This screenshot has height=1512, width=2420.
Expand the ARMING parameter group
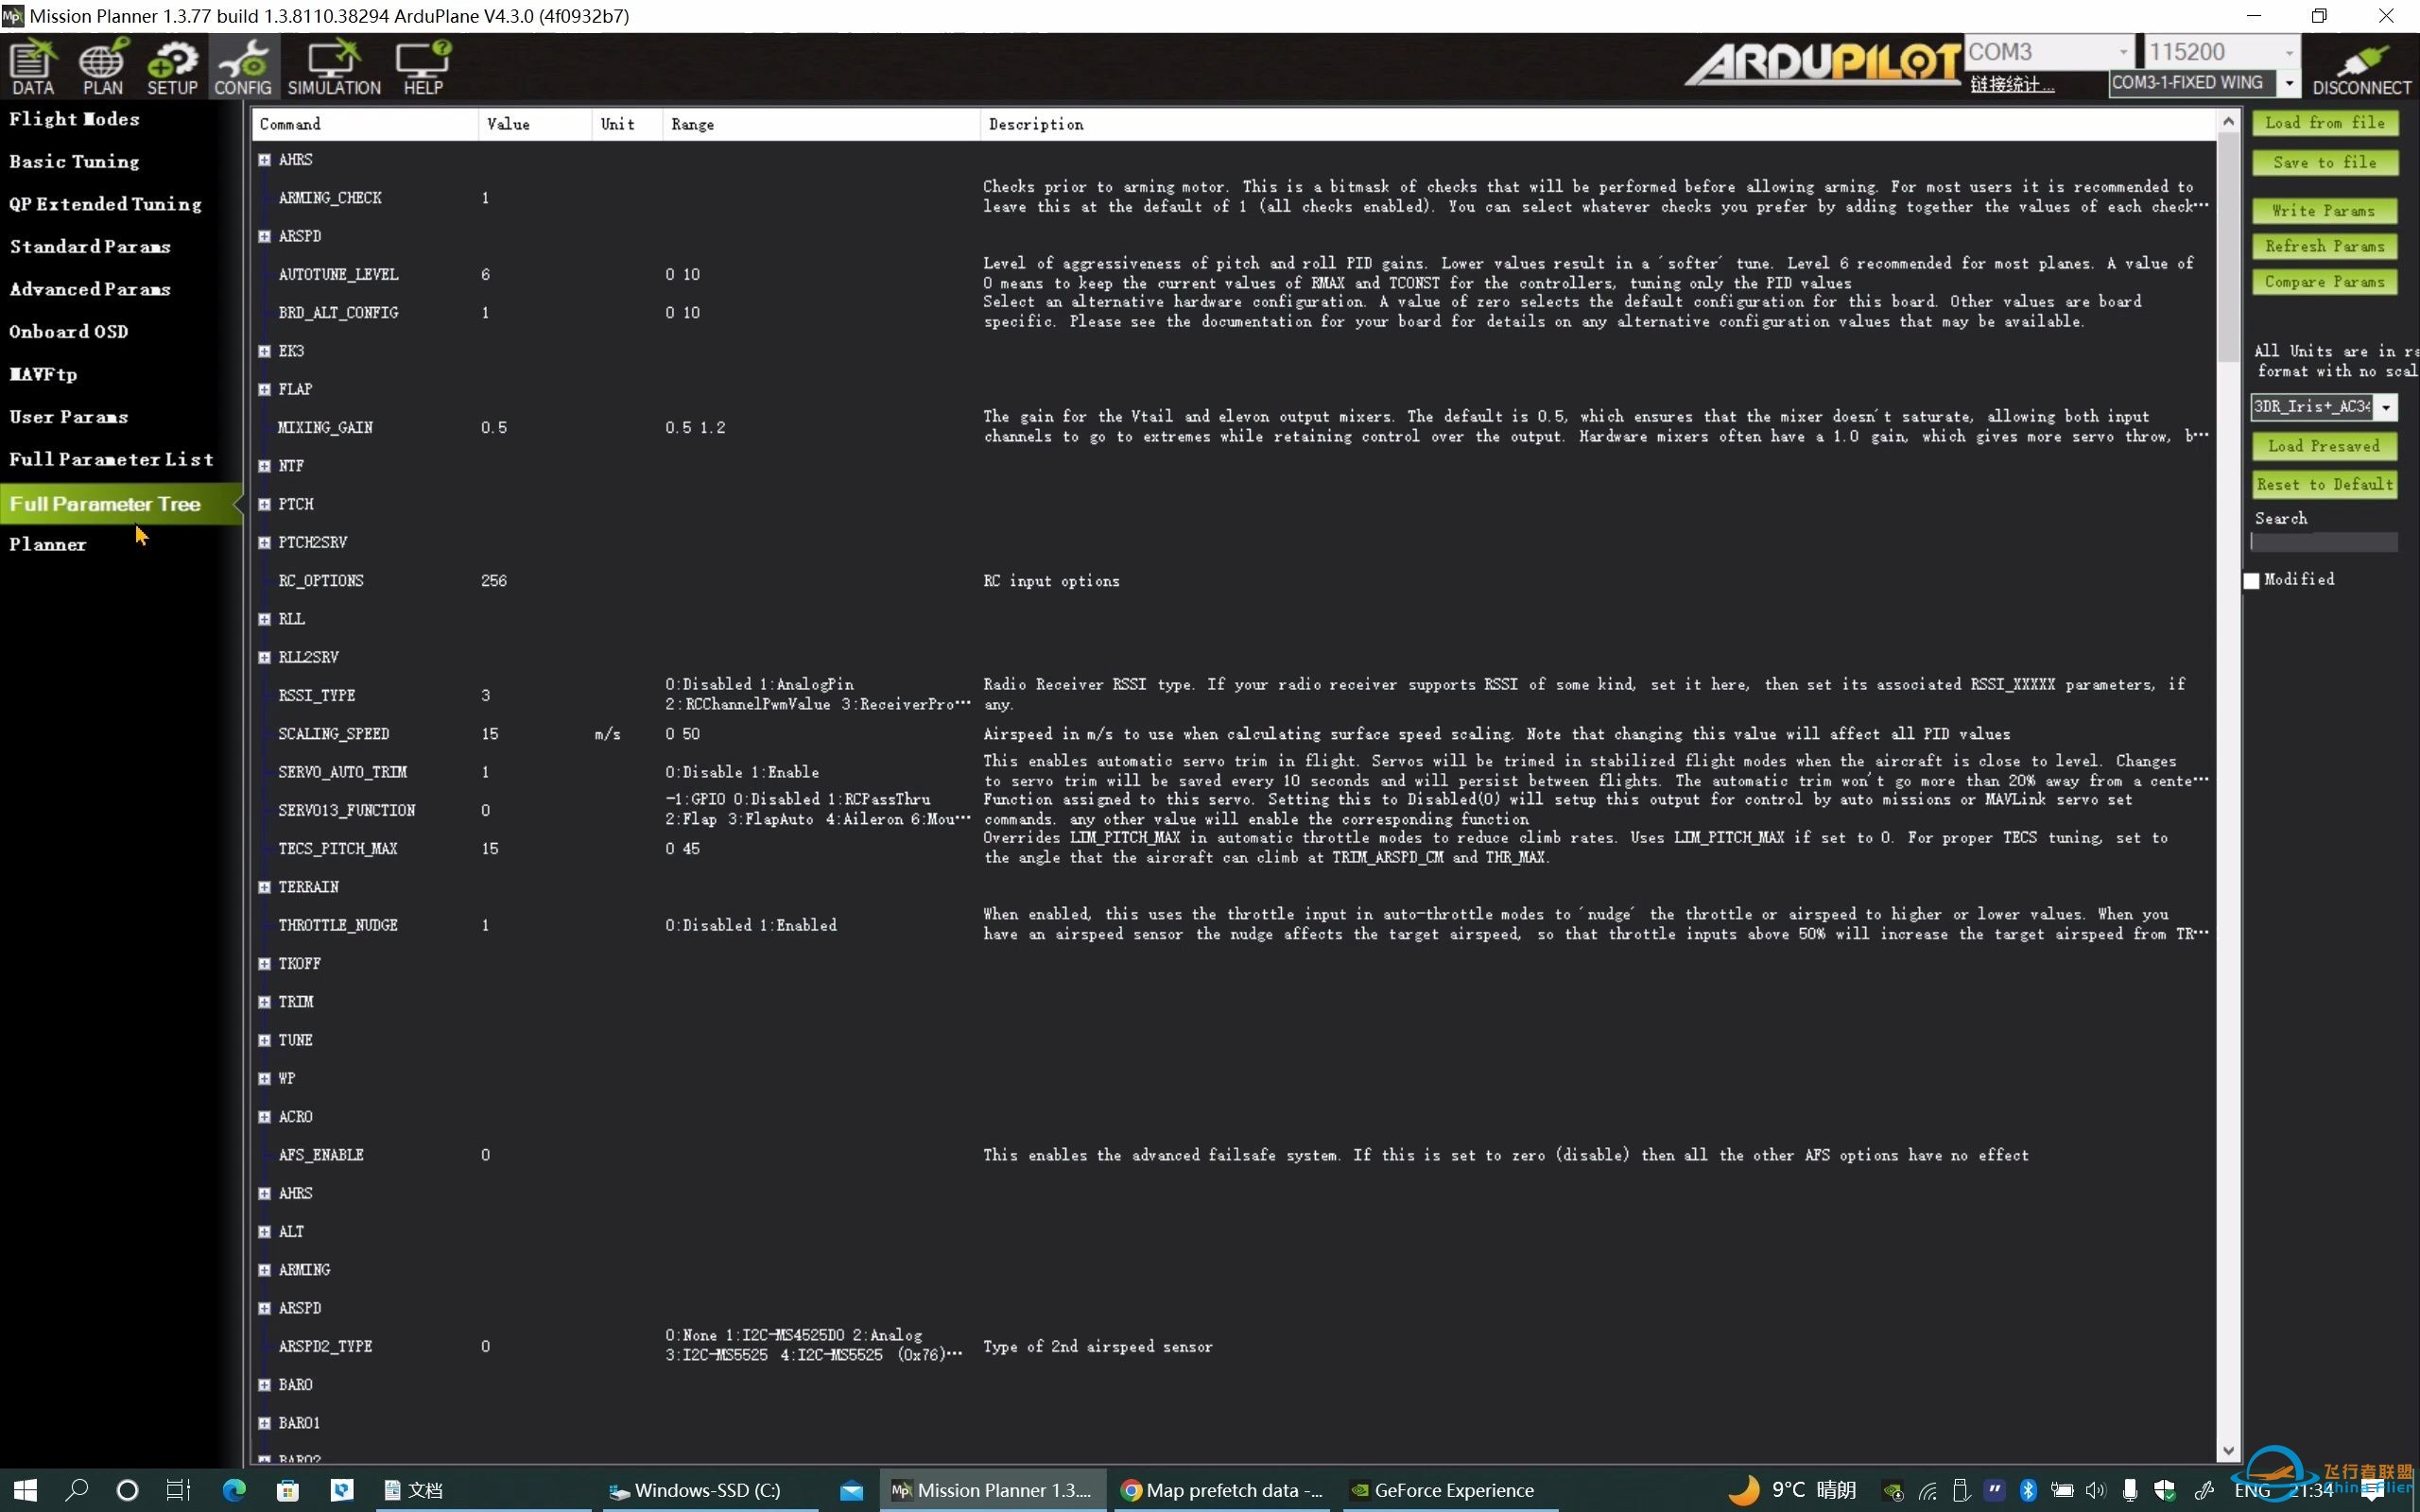click(264, 1269)
